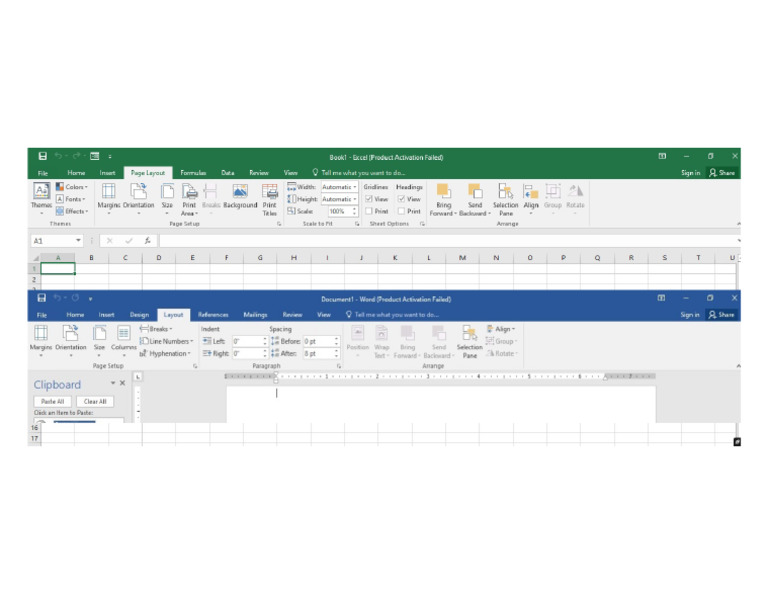Switch to Data tab in Excel
The width and height of the screenshot is (768, 594).
[x=228, y=172]
